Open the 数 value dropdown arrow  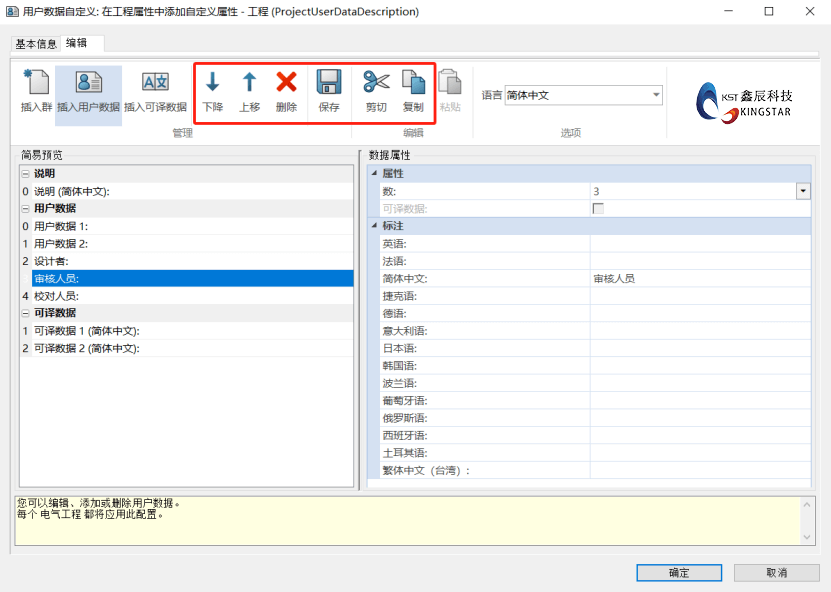(802, 191)
